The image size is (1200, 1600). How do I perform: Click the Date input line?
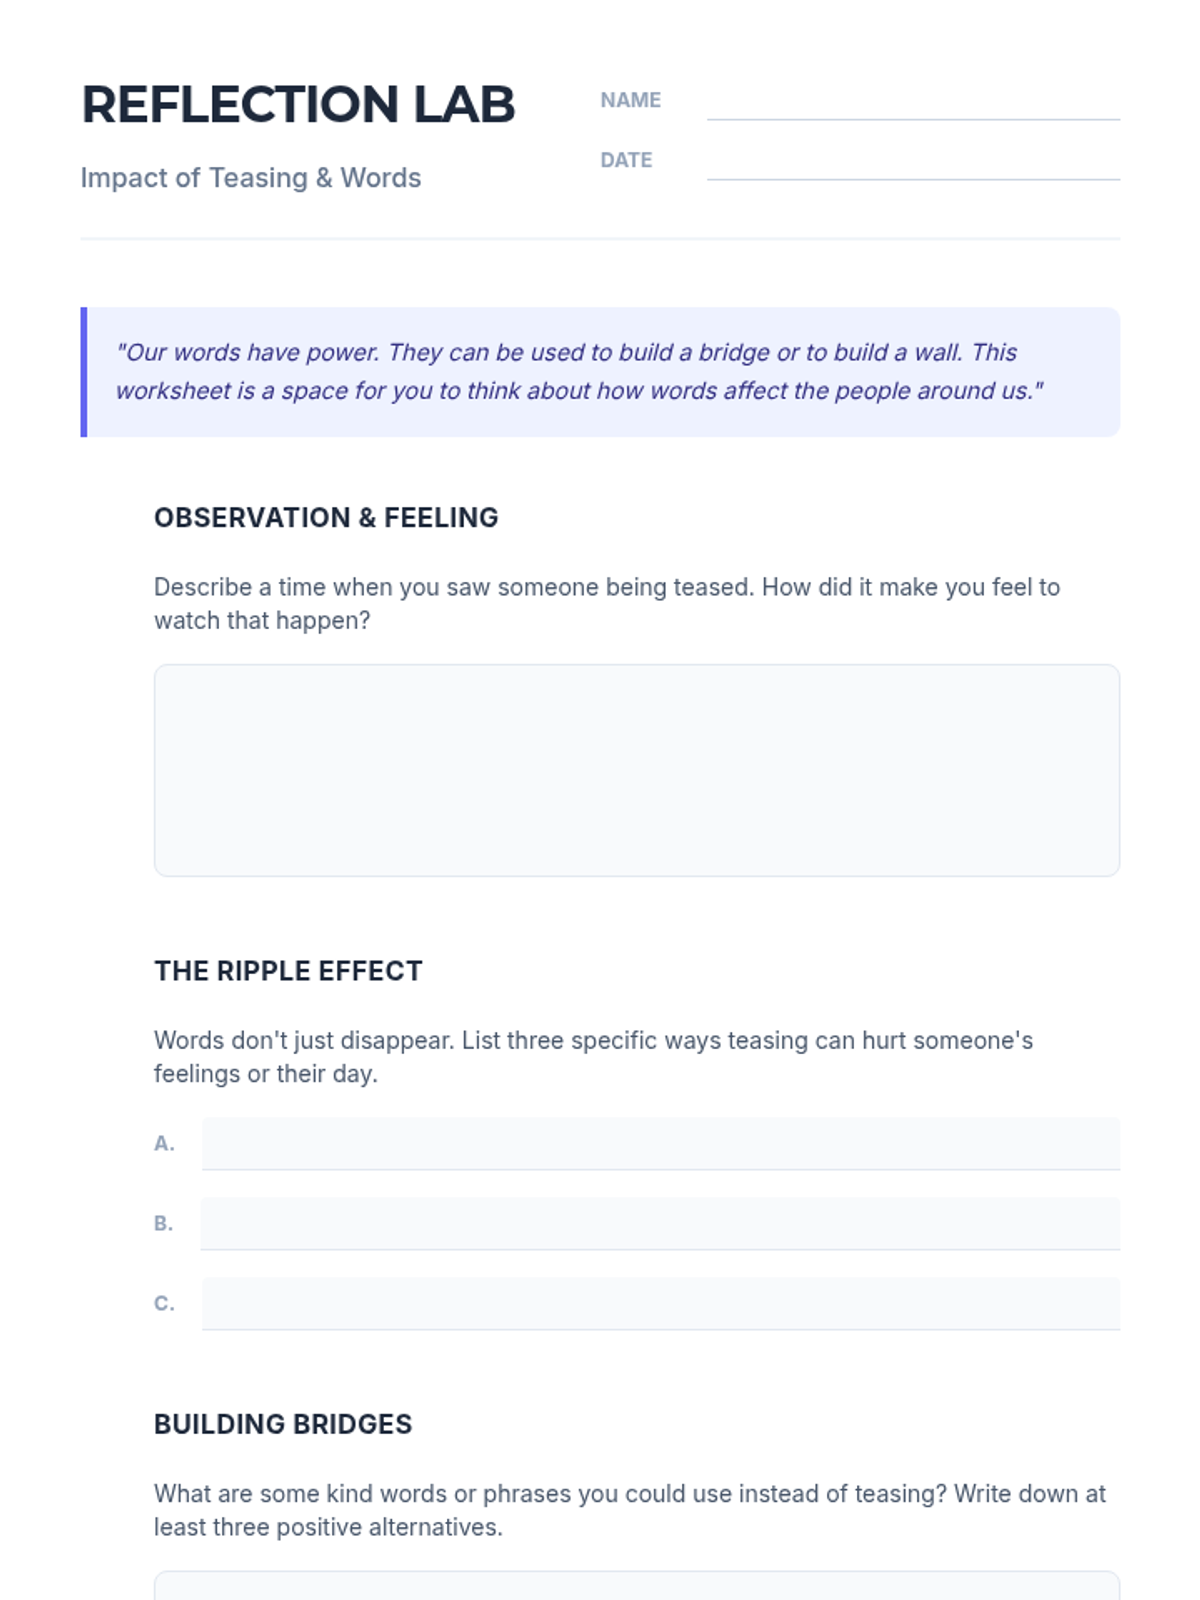pos(913,161)
